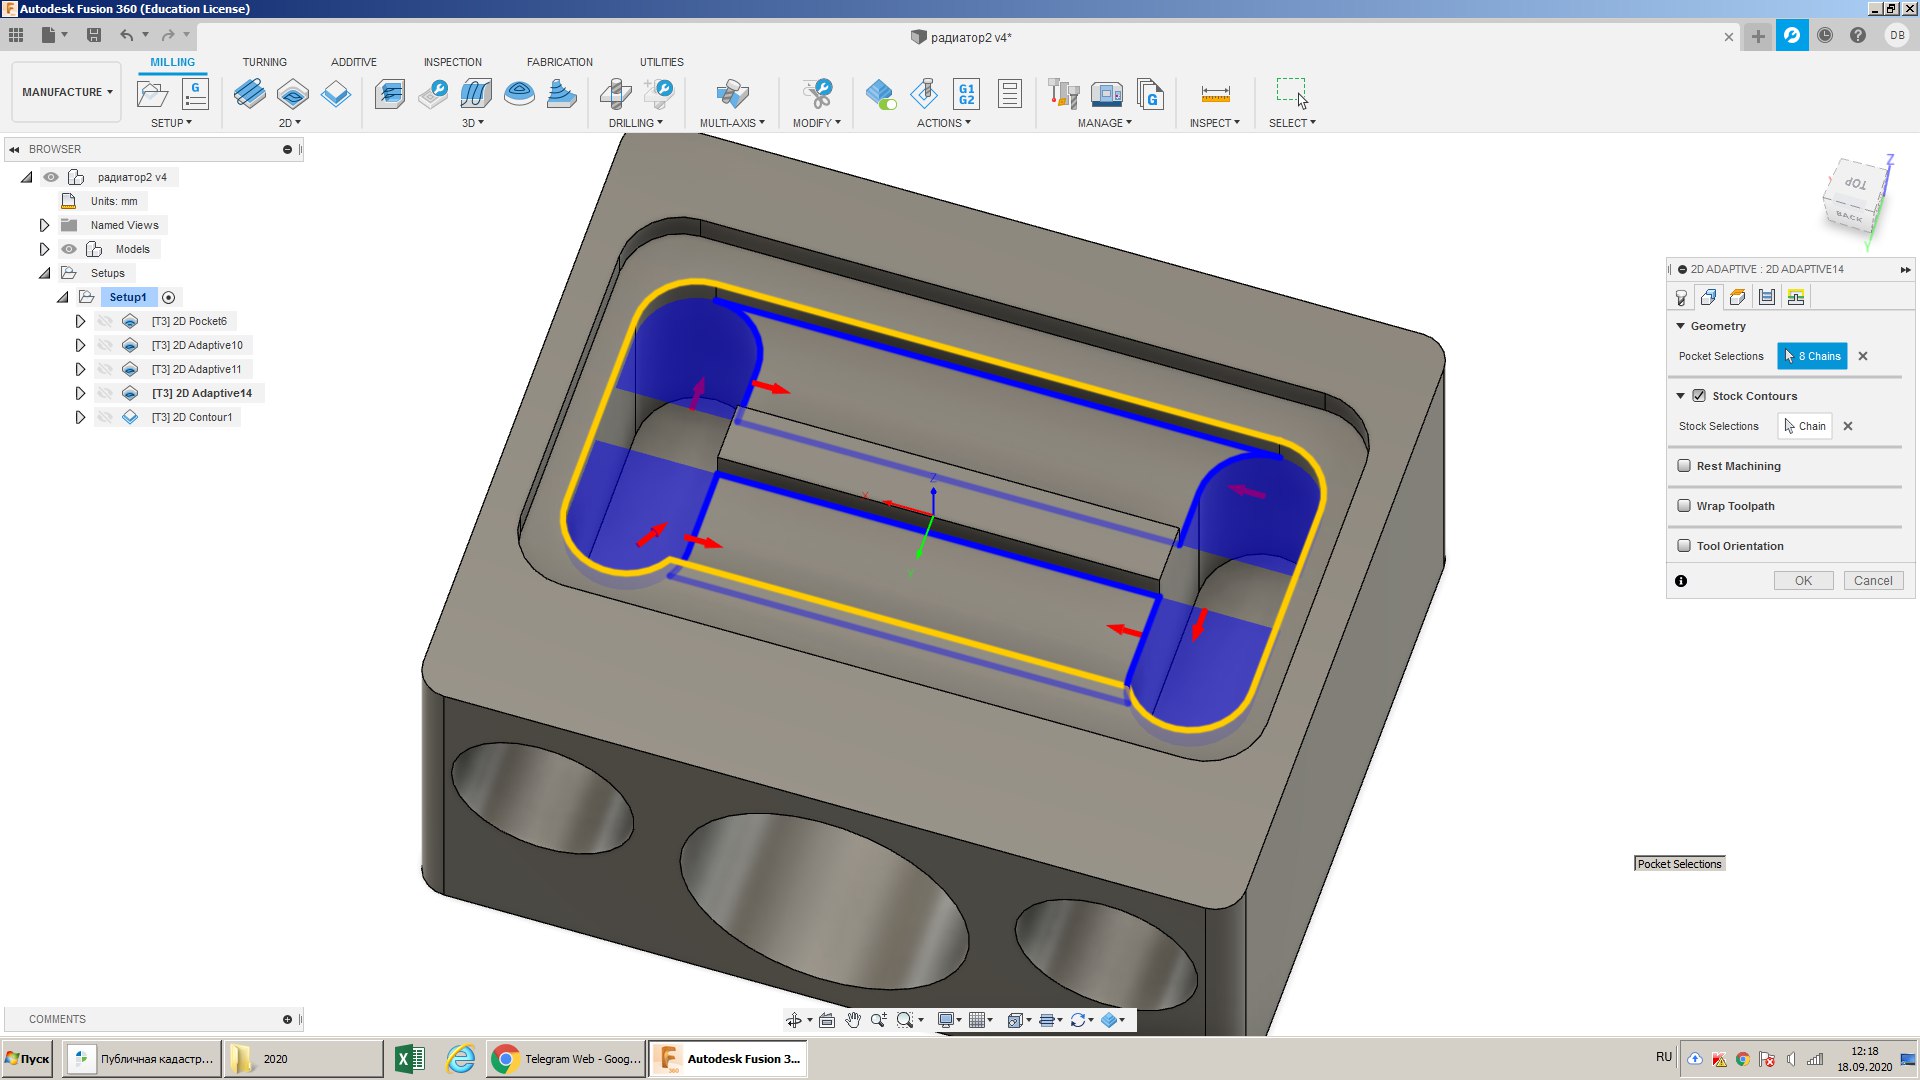Enable the Rest Machining checkbox
1920x1080 pixels.
pyautogui.click(x=1684, y=466)
